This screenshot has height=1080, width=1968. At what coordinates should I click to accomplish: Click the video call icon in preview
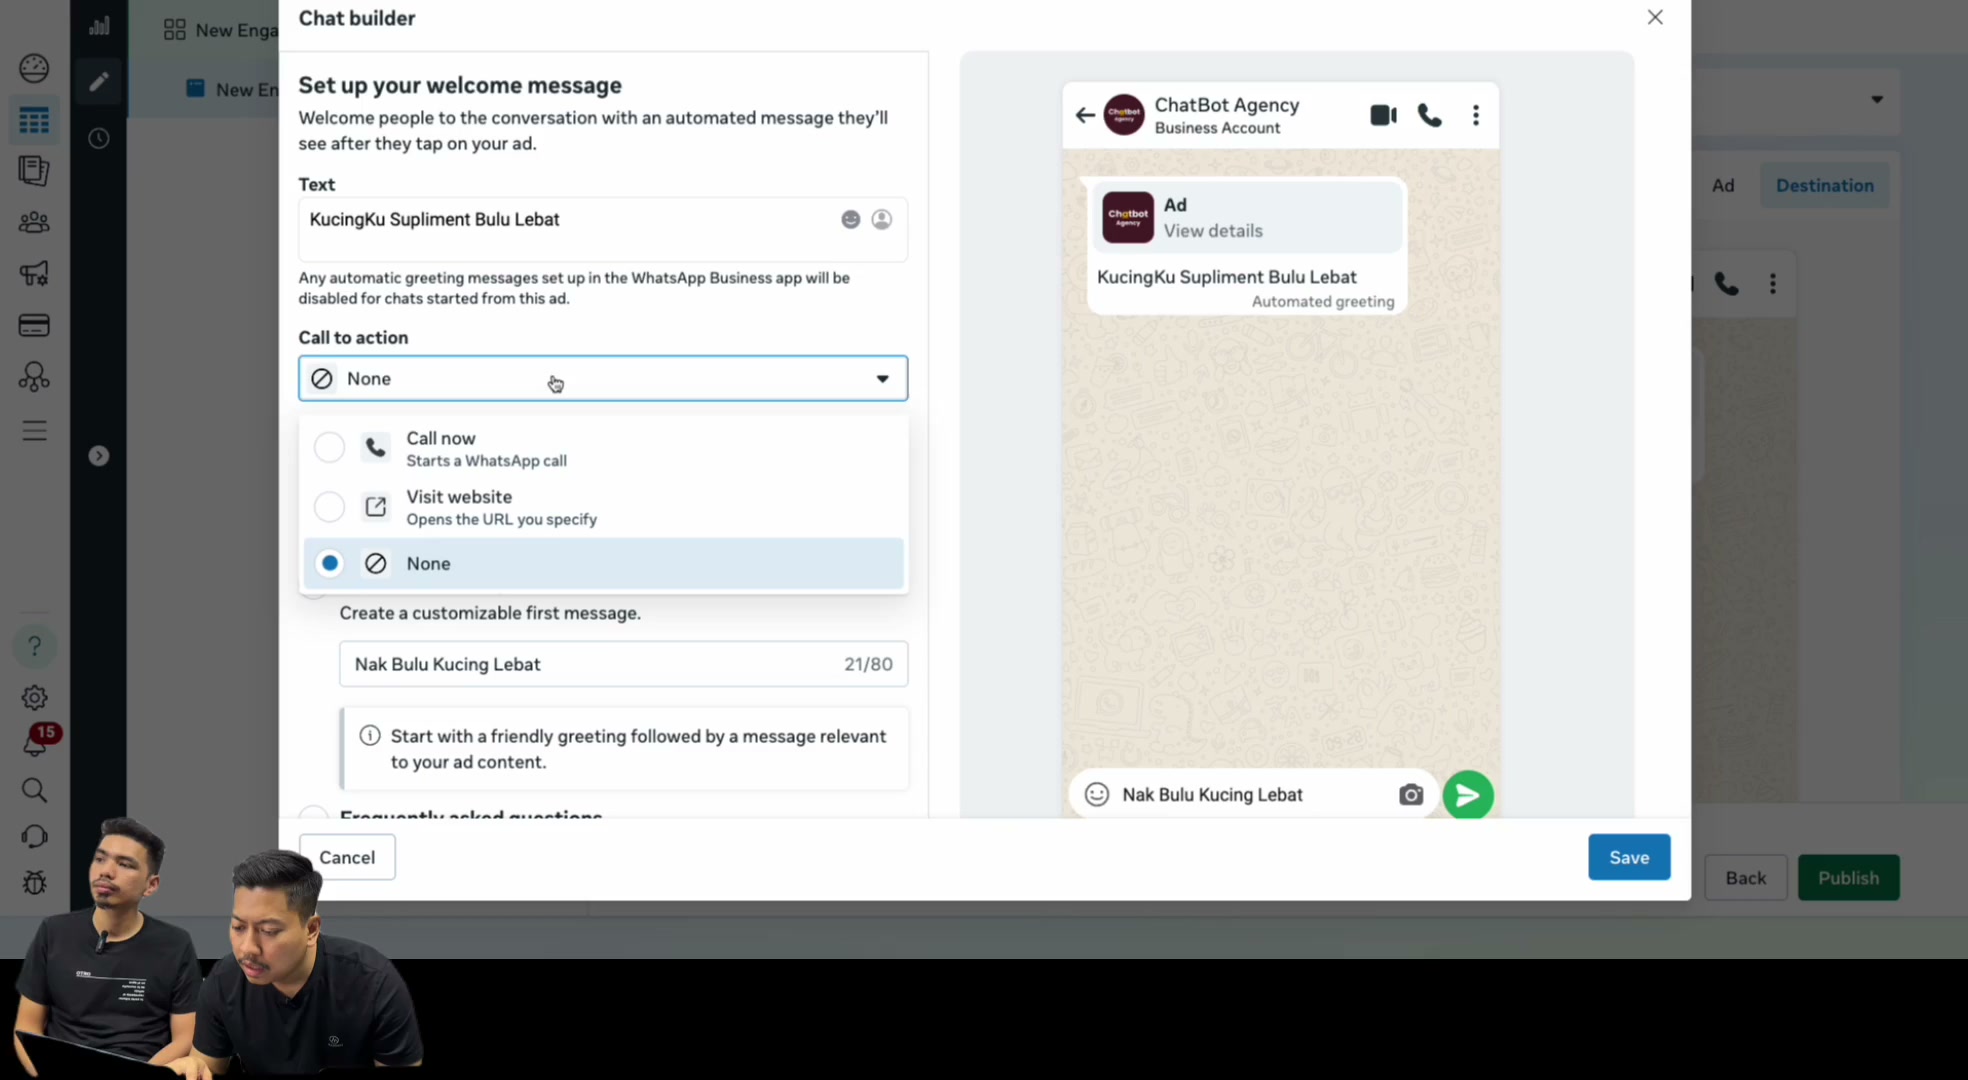point(1383,115)
